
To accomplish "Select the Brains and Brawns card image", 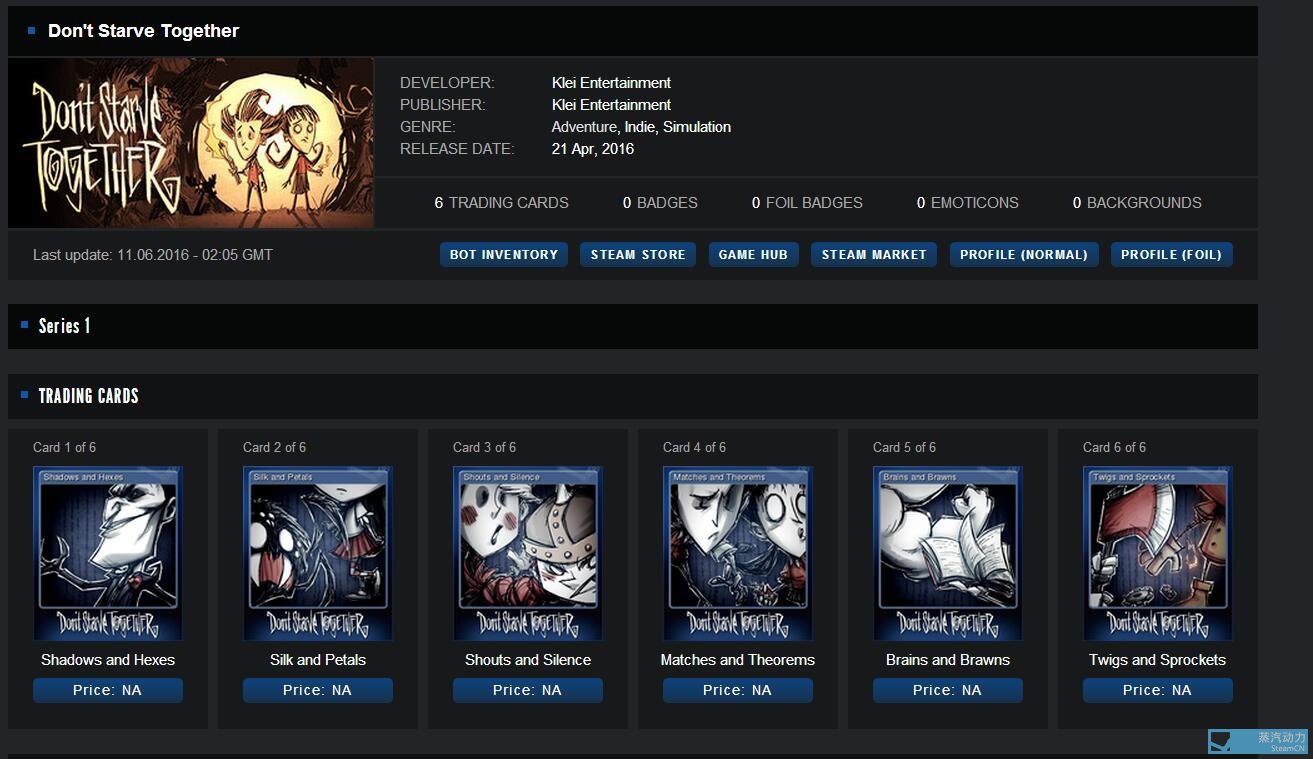I will [948, 553].
